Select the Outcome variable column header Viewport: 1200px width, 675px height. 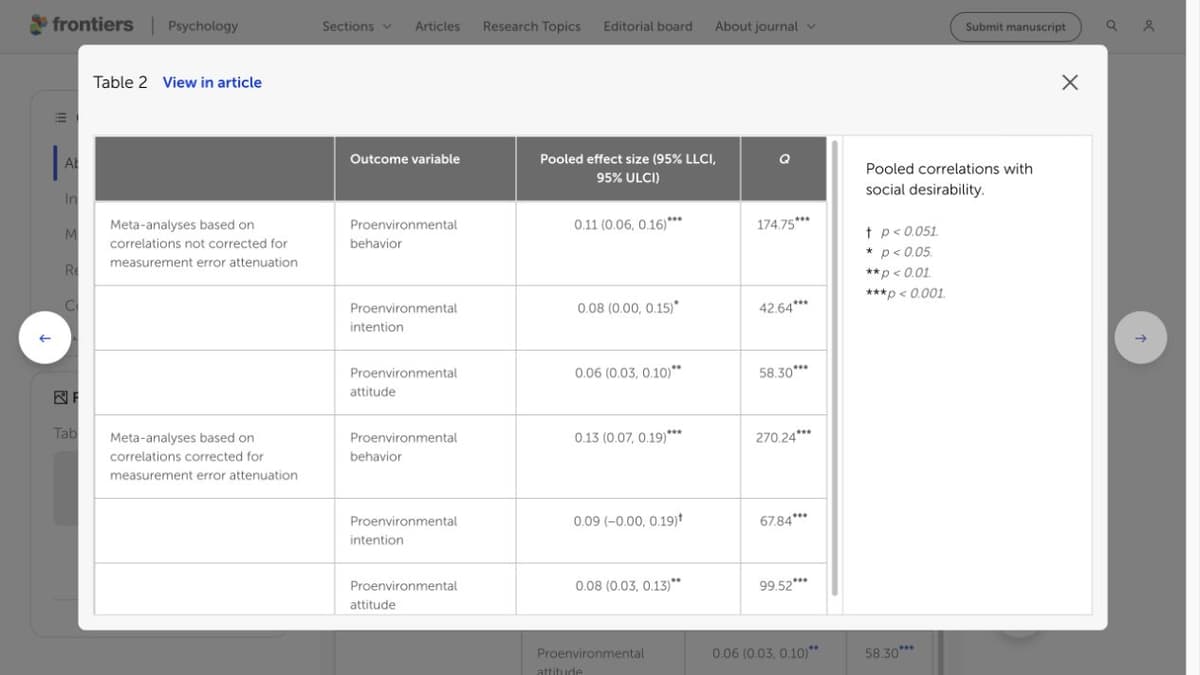pyautogui.click(x=425, y=168)
